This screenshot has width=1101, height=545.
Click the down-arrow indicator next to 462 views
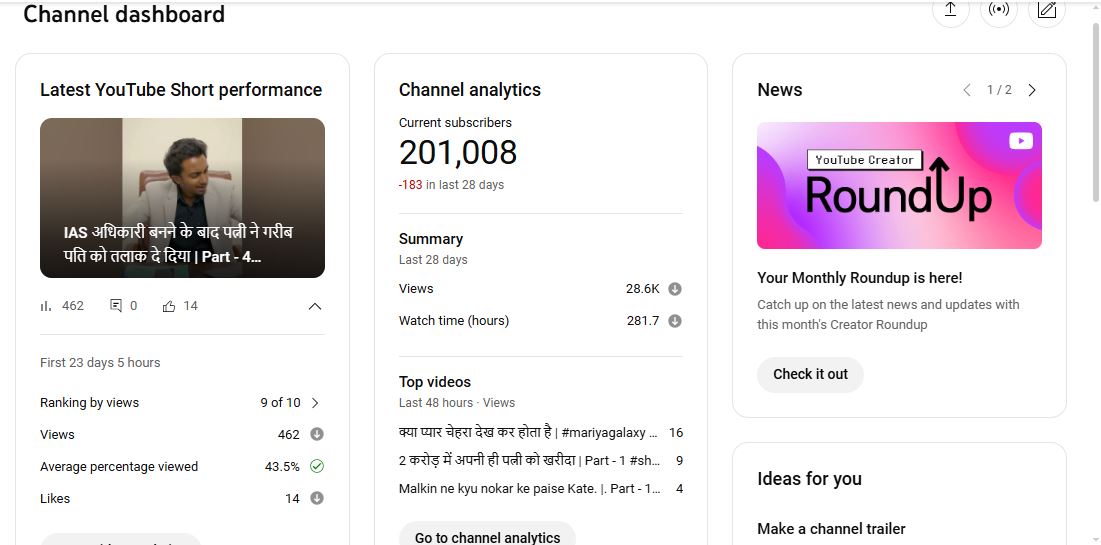click(x=317, y=435)
